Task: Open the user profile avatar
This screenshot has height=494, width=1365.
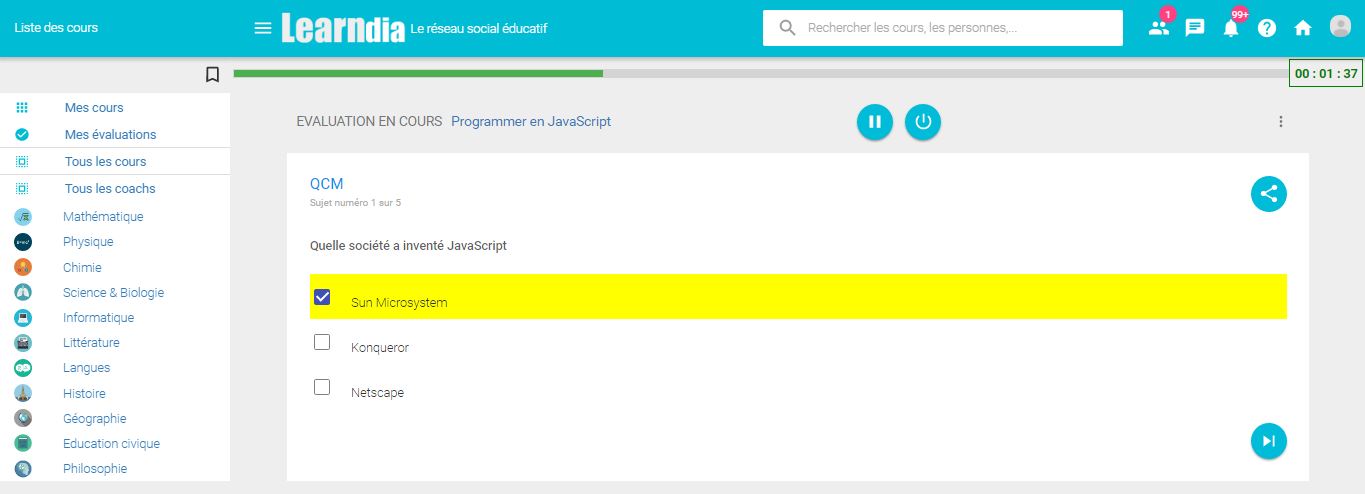Action: 1340,27
